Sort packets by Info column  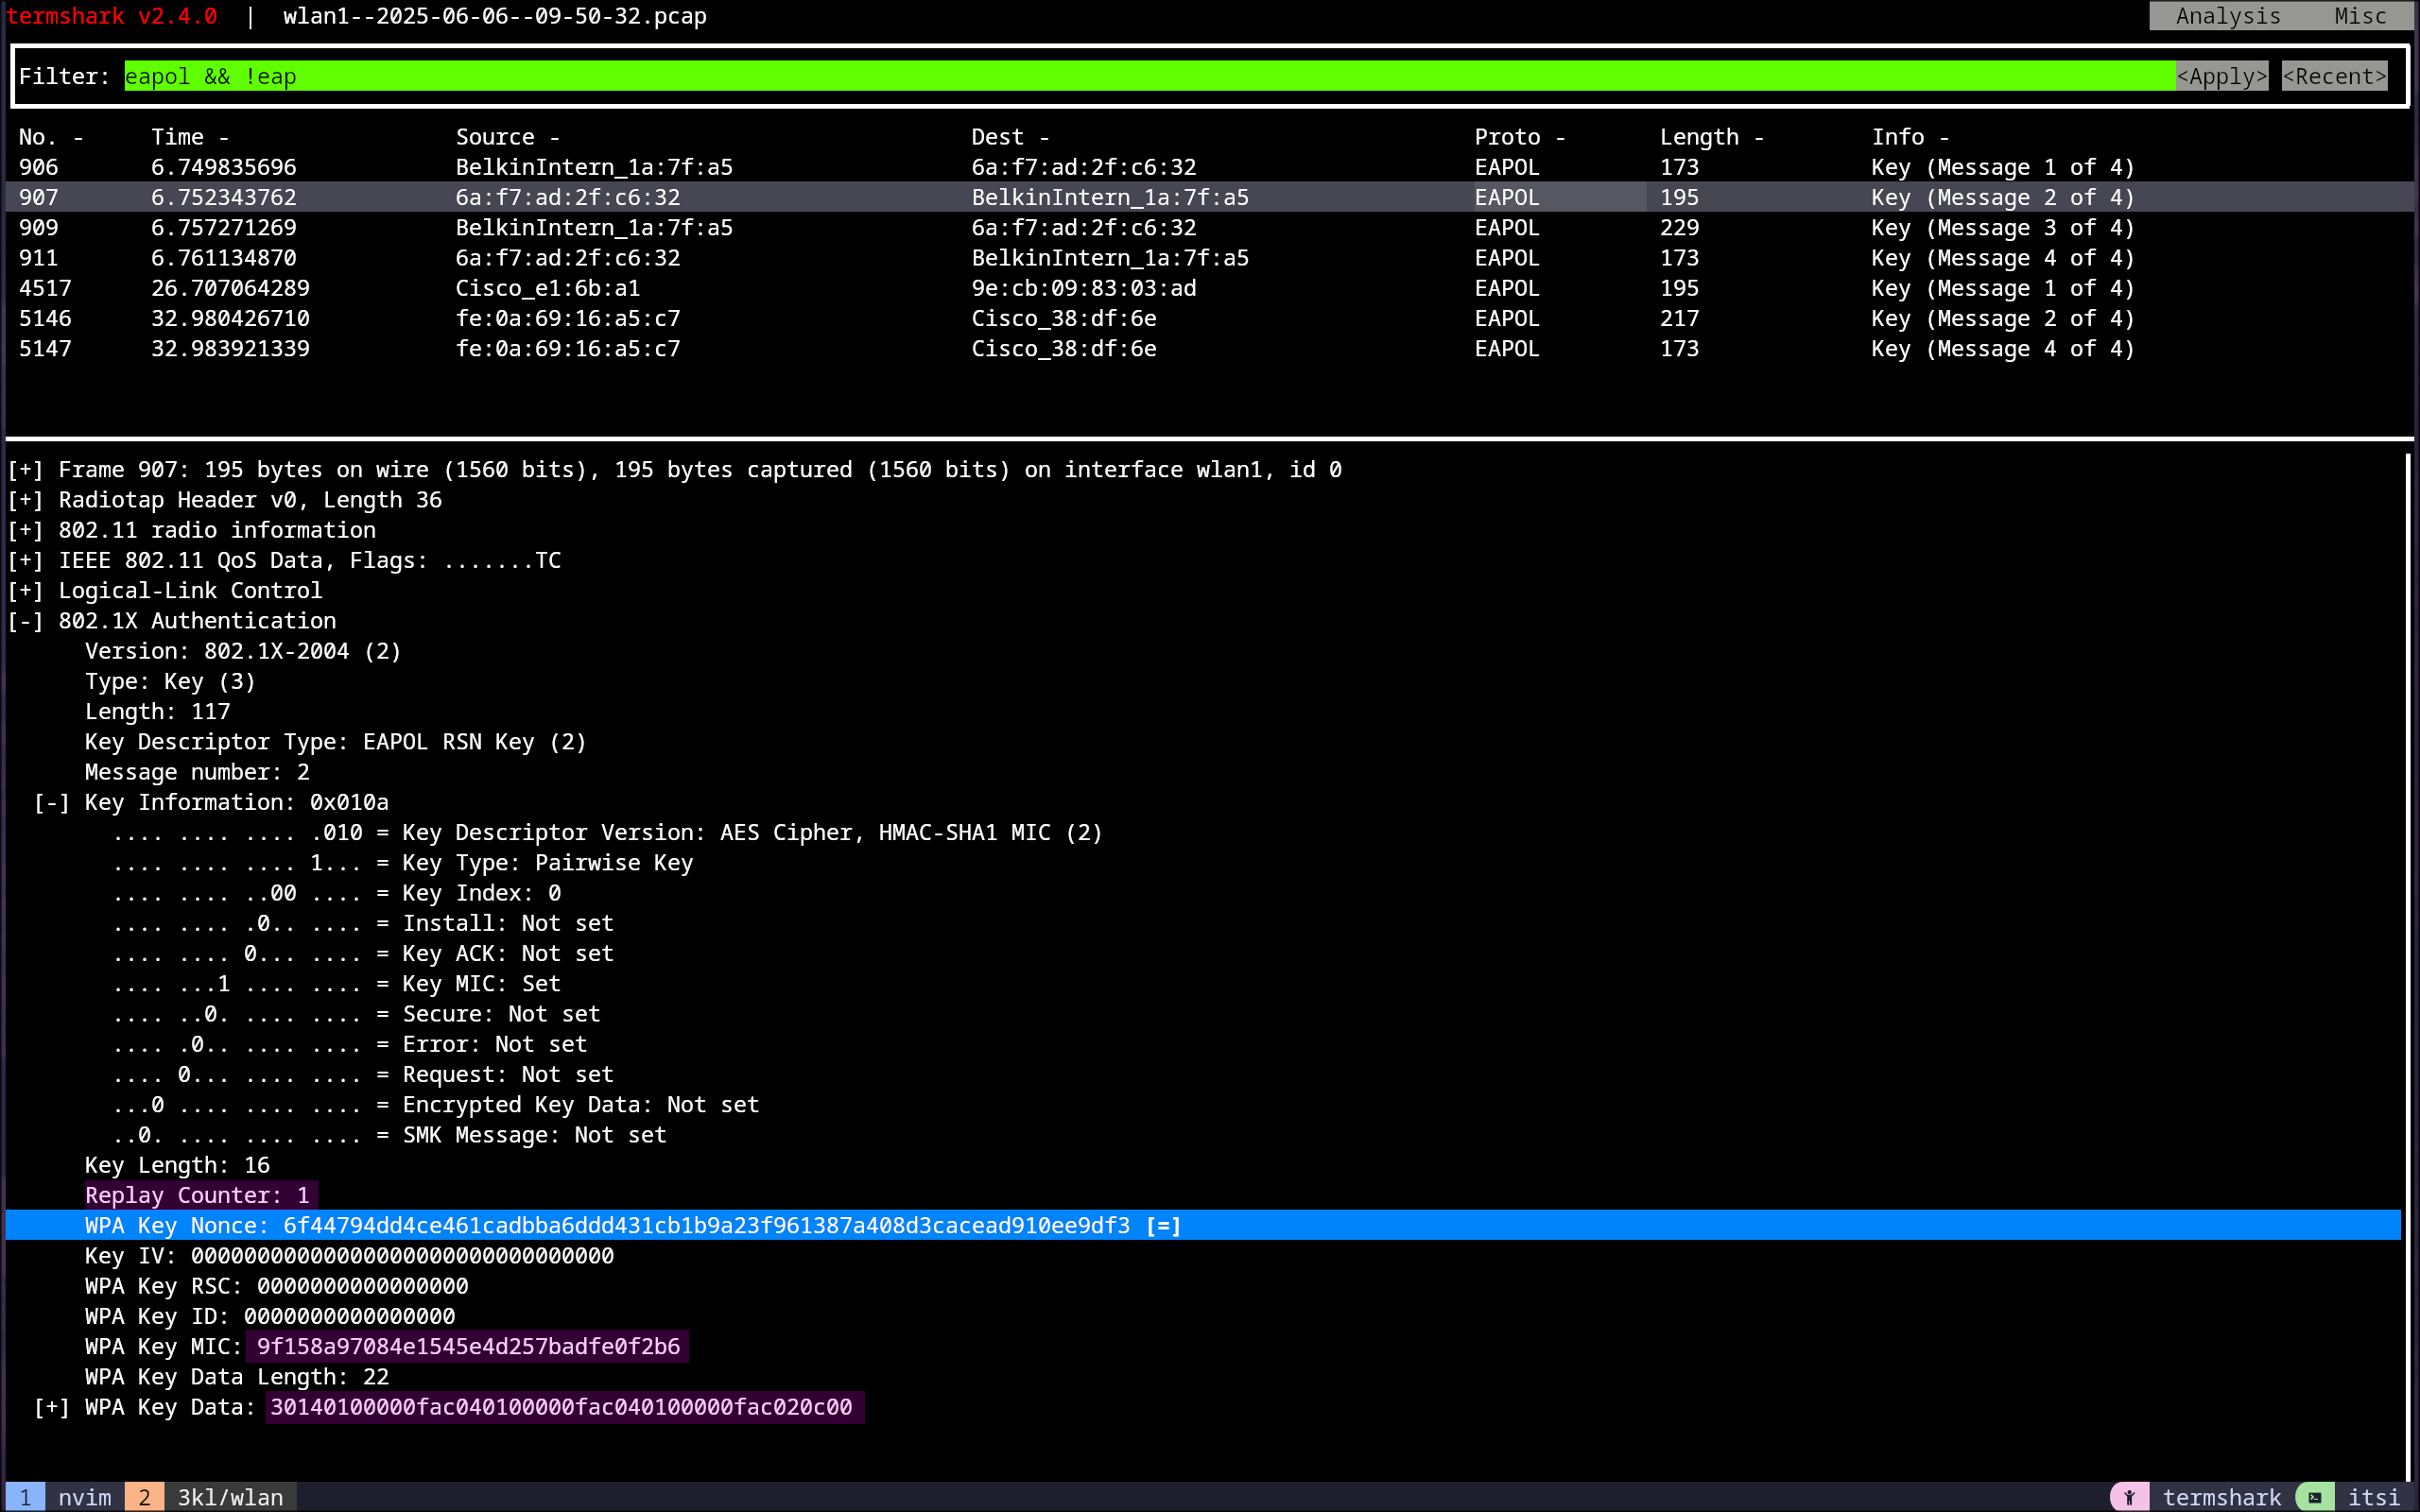tap(1910, 137)
